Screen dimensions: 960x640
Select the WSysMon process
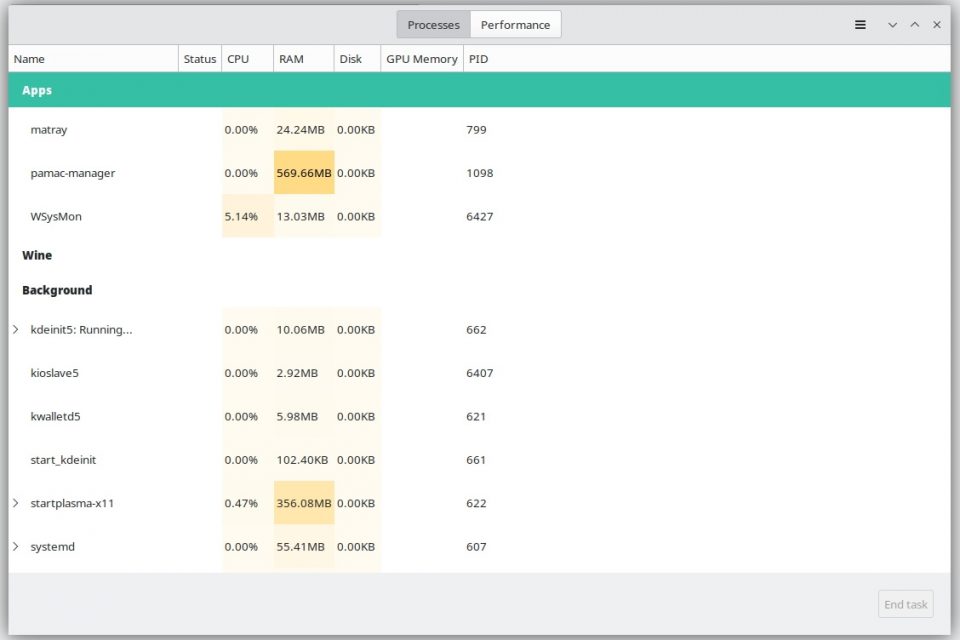[479, 216]
